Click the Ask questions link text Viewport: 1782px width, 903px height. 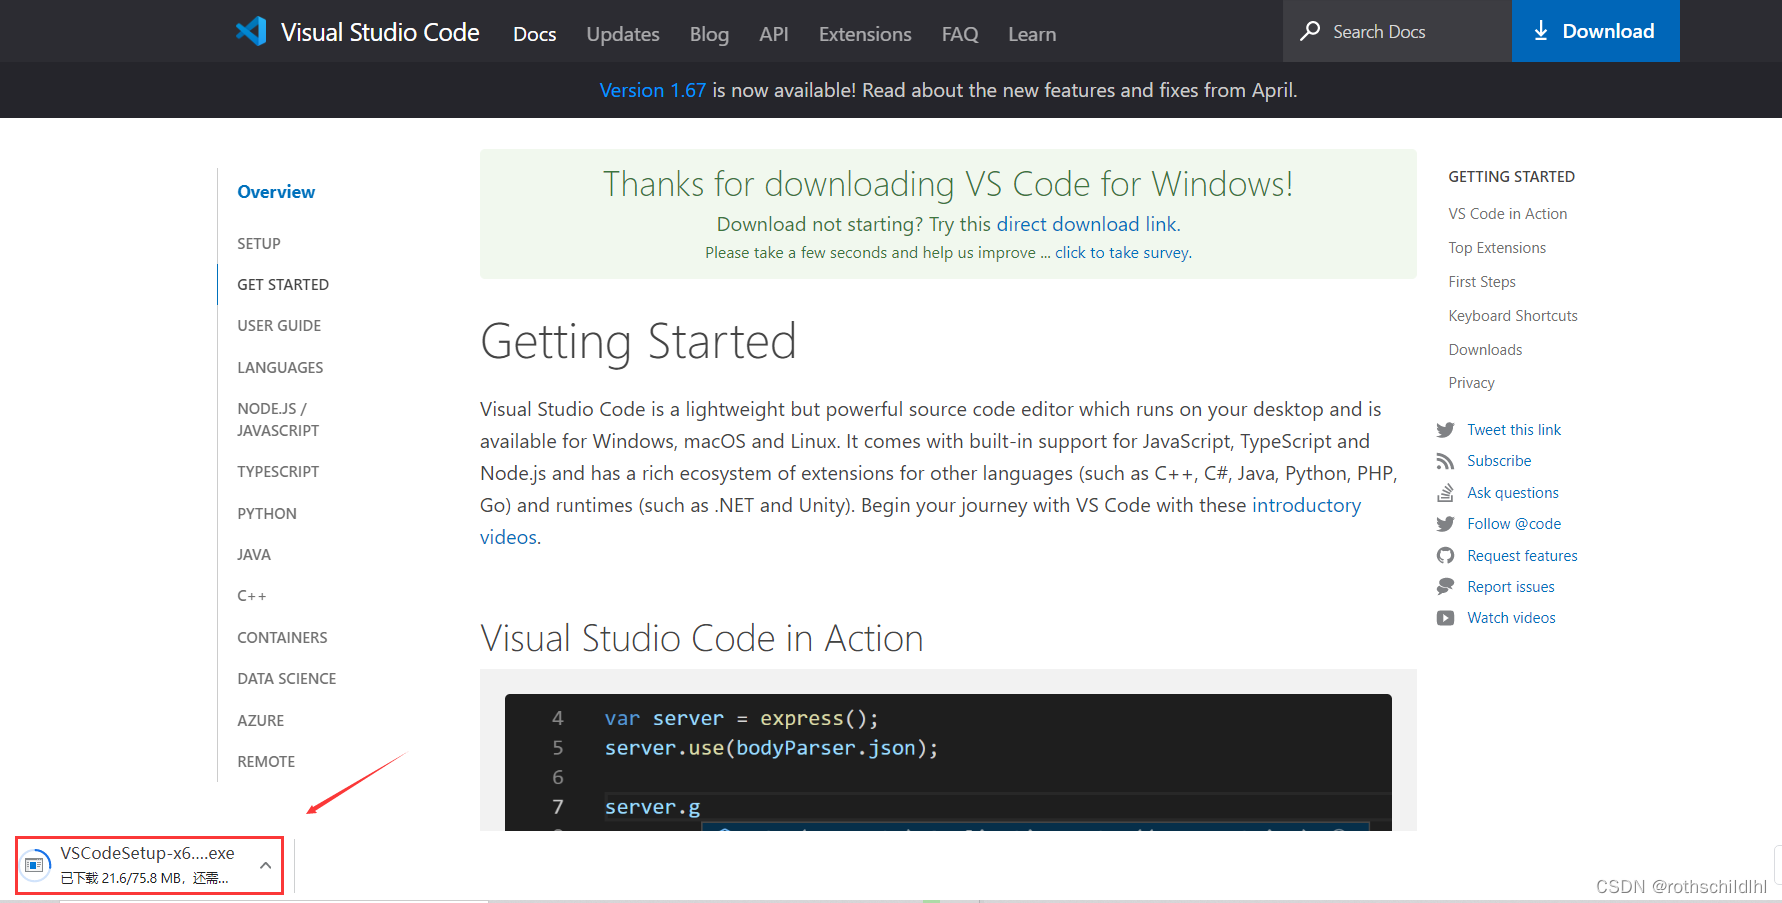1513,493
